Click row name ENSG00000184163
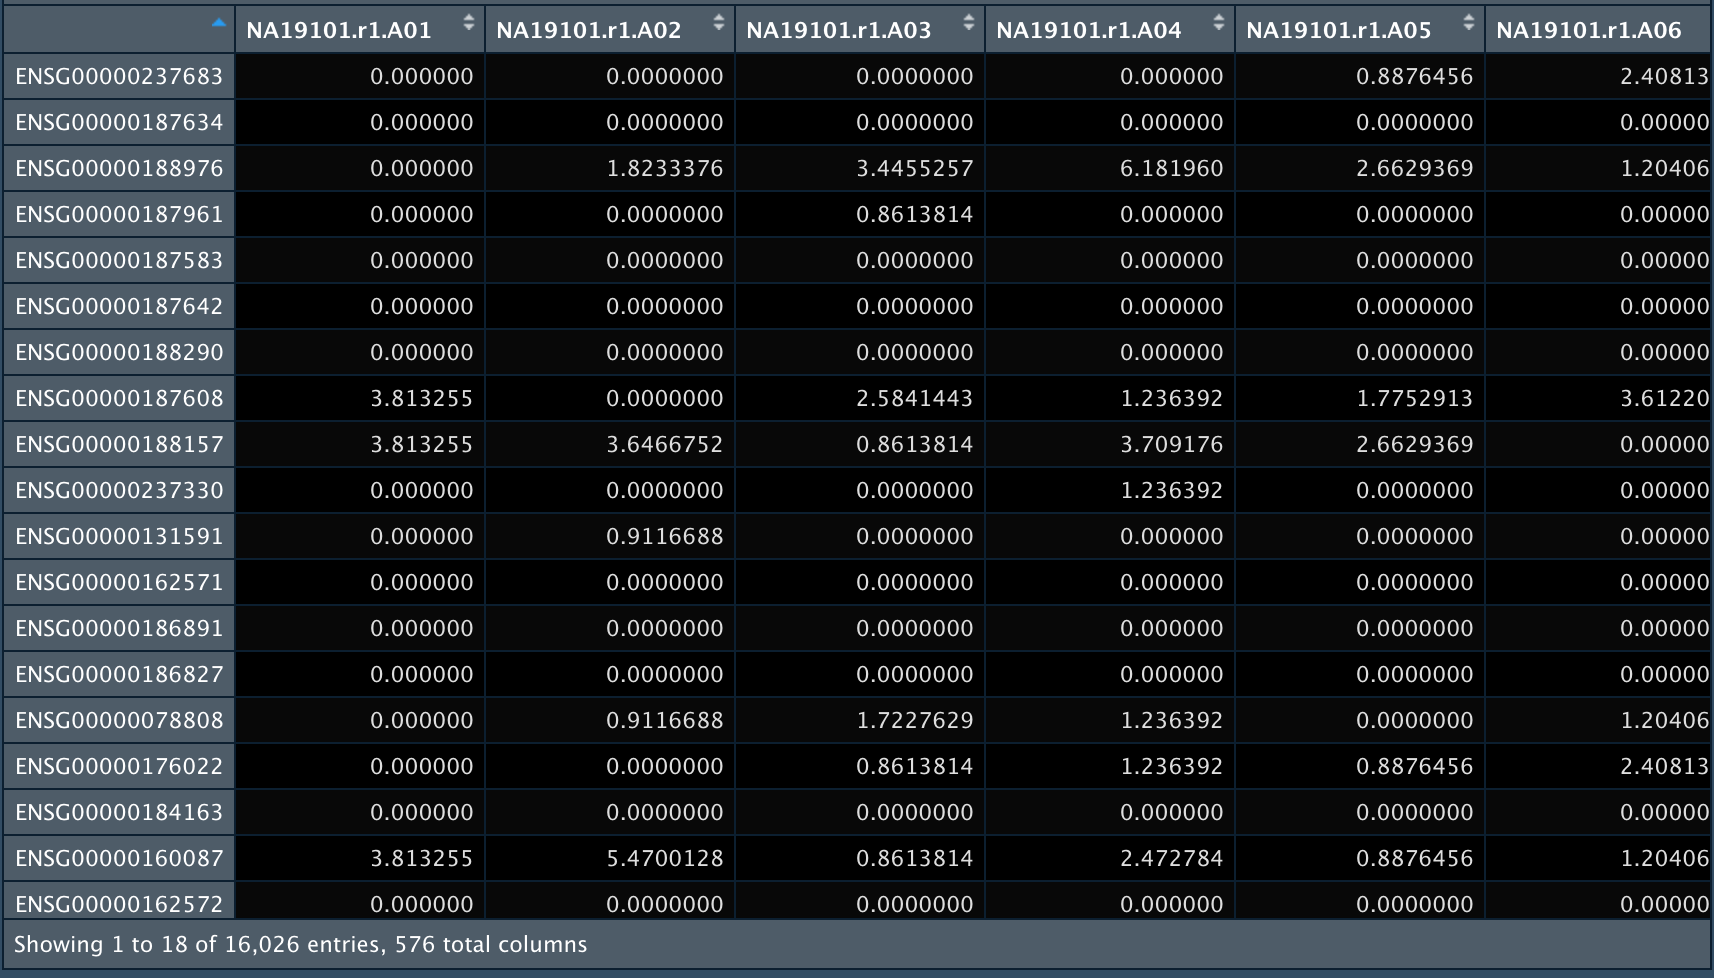Image resolution: width=1714 pixels, height=978 pixels. (119, 812)
